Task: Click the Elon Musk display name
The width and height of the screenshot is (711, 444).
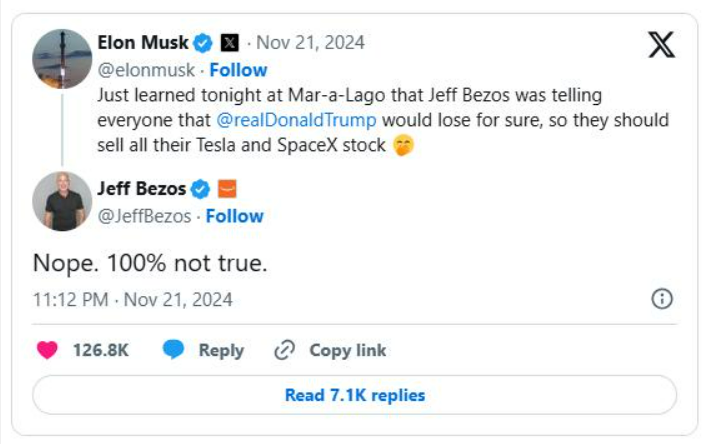Action: 142,42
